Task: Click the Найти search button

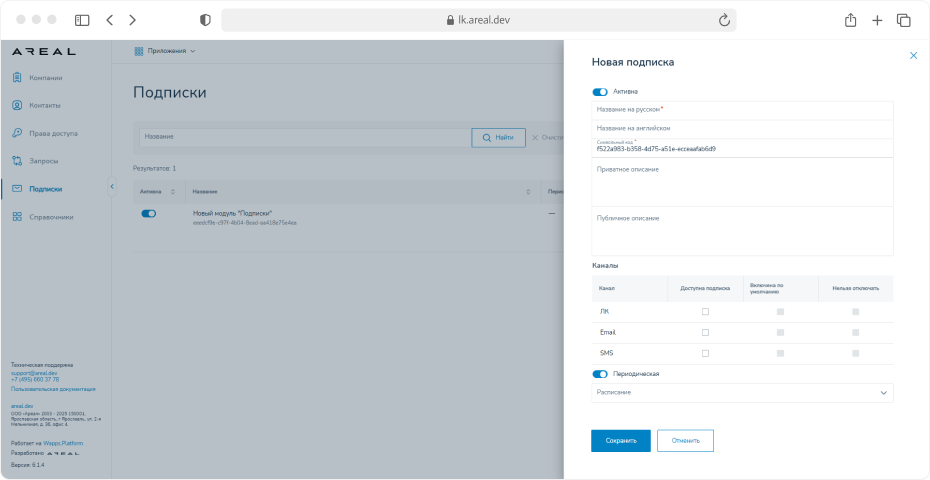Action: coord(498,138)
